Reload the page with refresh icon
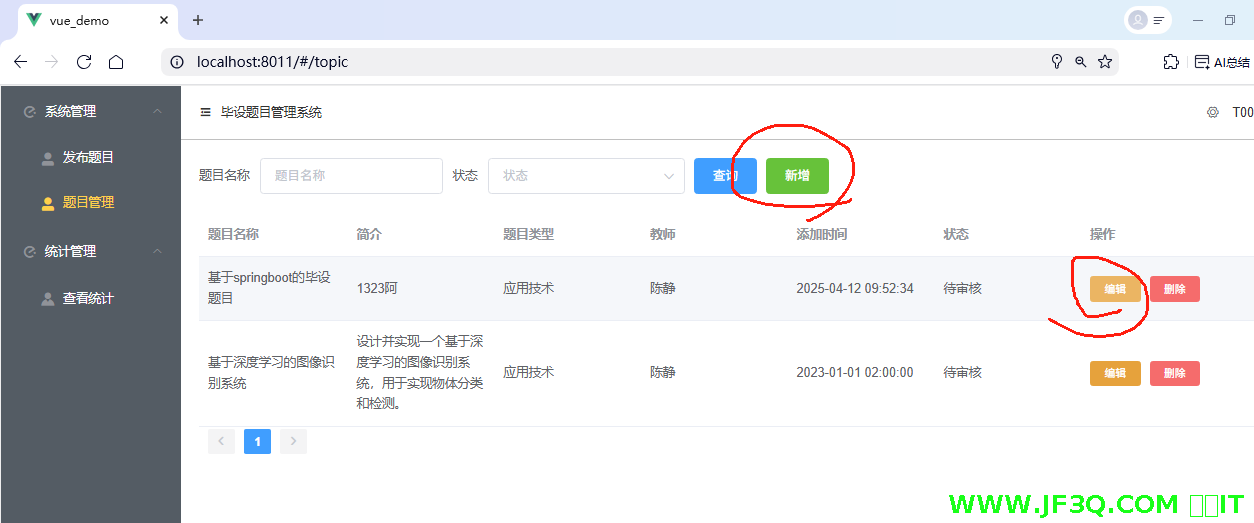Viewport: 1254px width, 523px height. (84, 62)
